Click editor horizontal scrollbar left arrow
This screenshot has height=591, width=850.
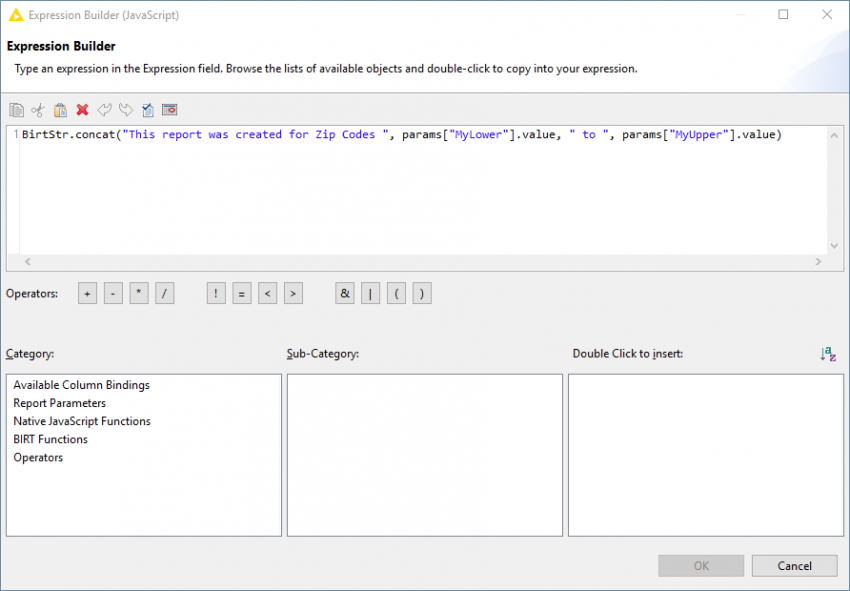[28, 262]
